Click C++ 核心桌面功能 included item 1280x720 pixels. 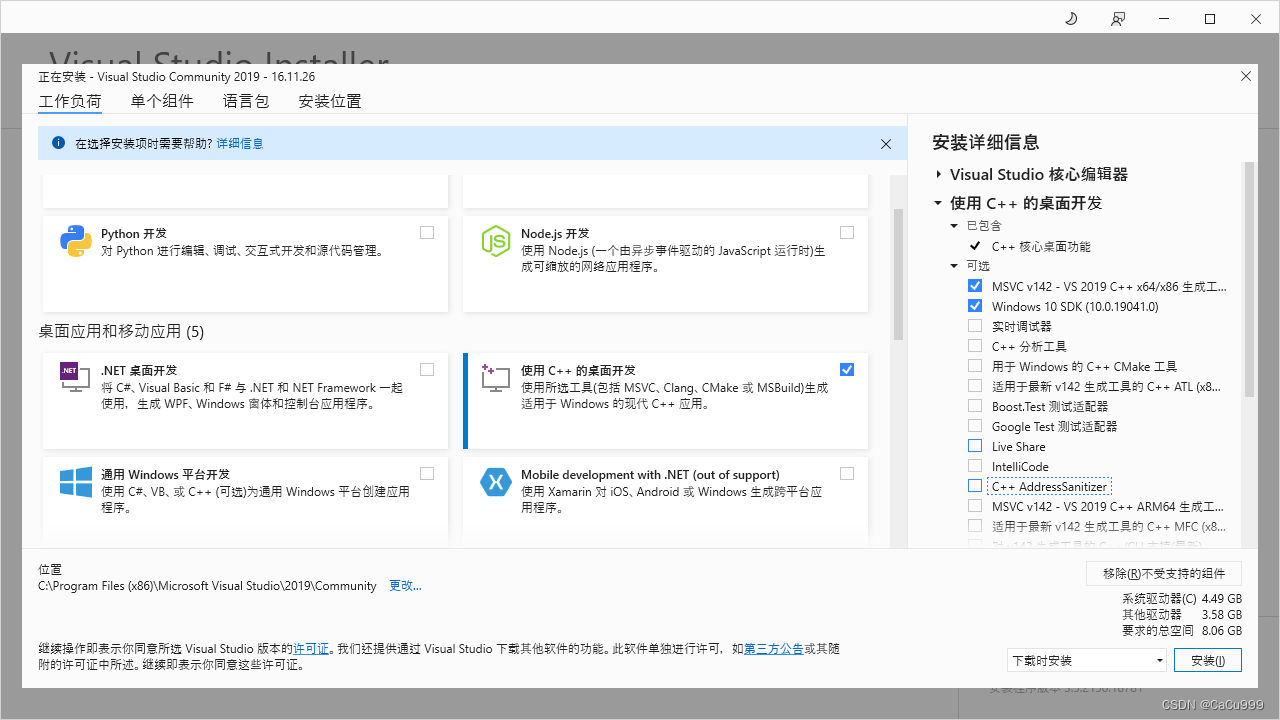tap(1041, 246)
